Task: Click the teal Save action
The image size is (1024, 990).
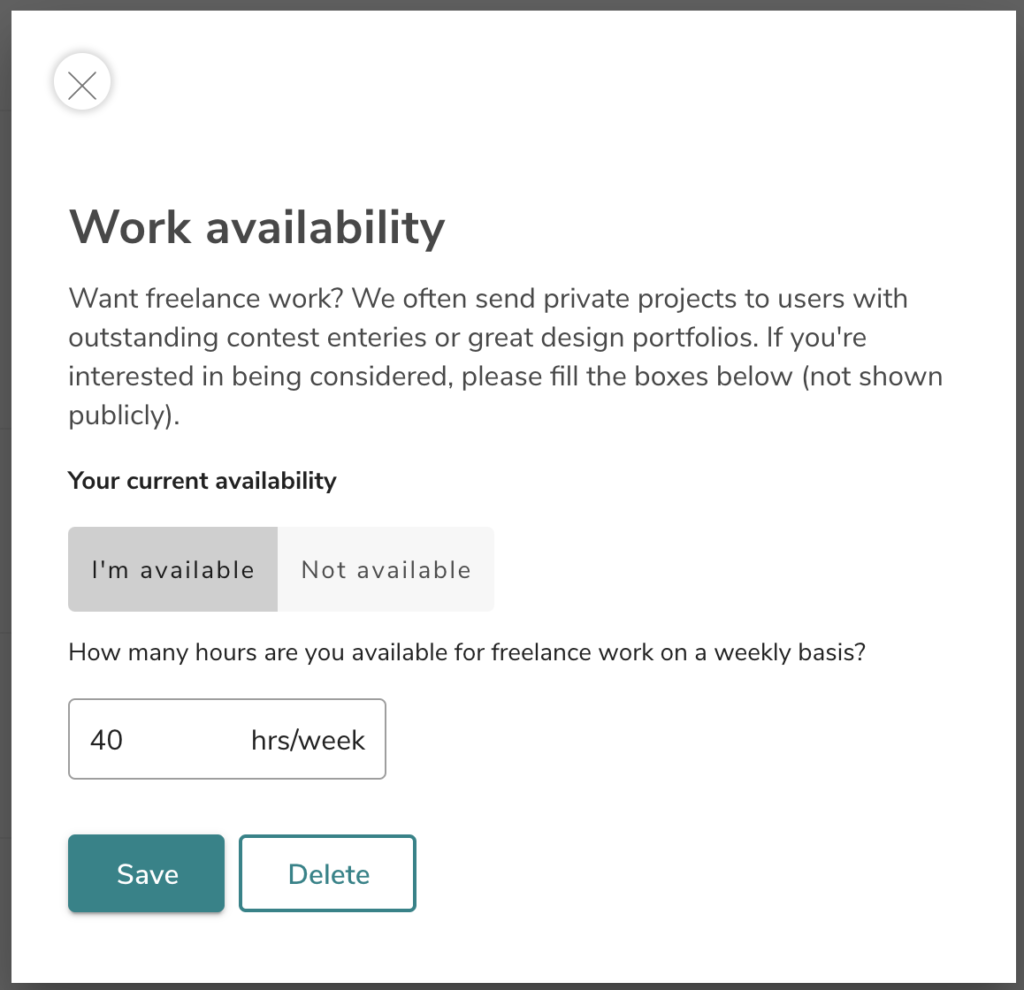Action: tap(146, 873)
